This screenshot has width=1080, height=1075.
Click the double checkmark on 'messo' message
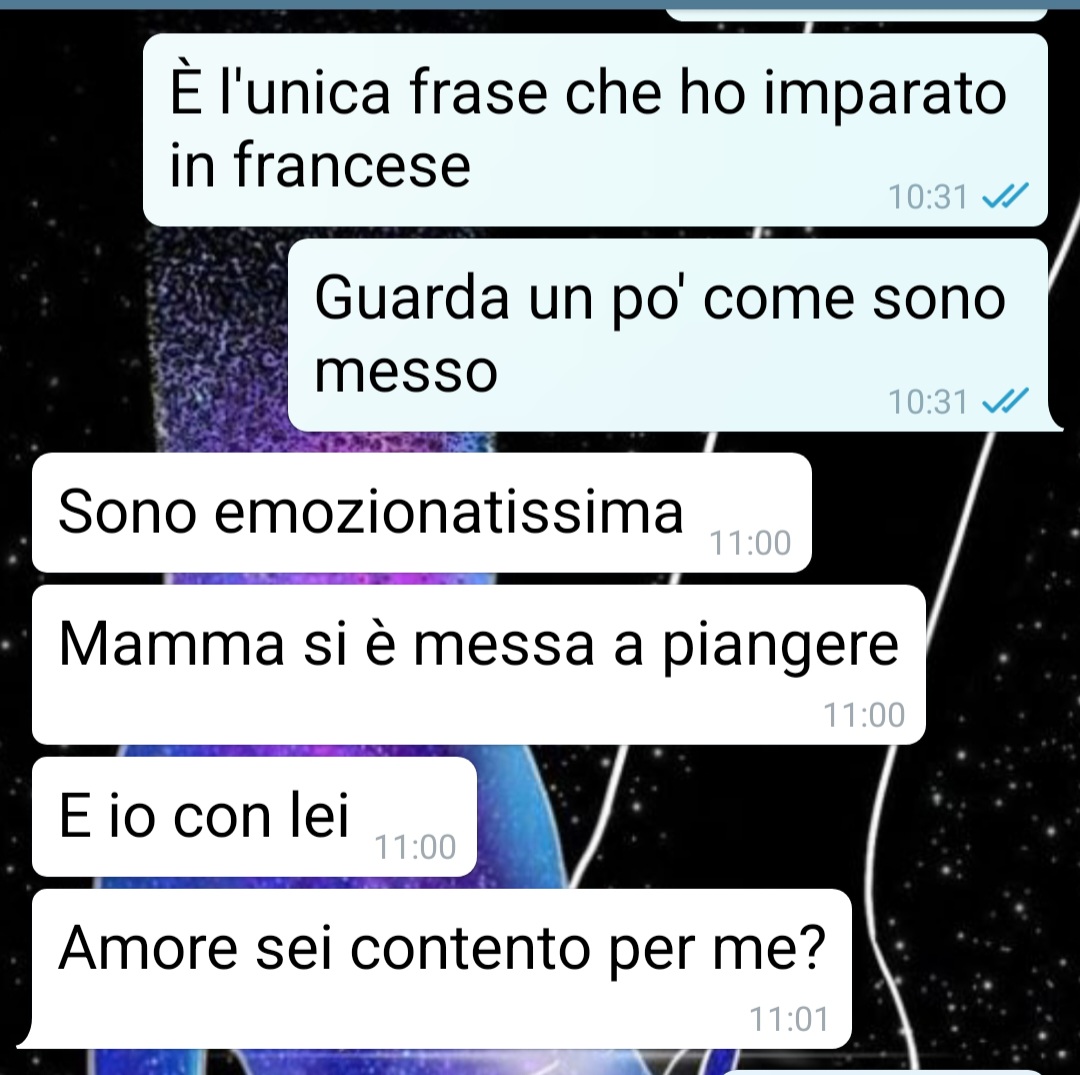(x=1005, y=401)
